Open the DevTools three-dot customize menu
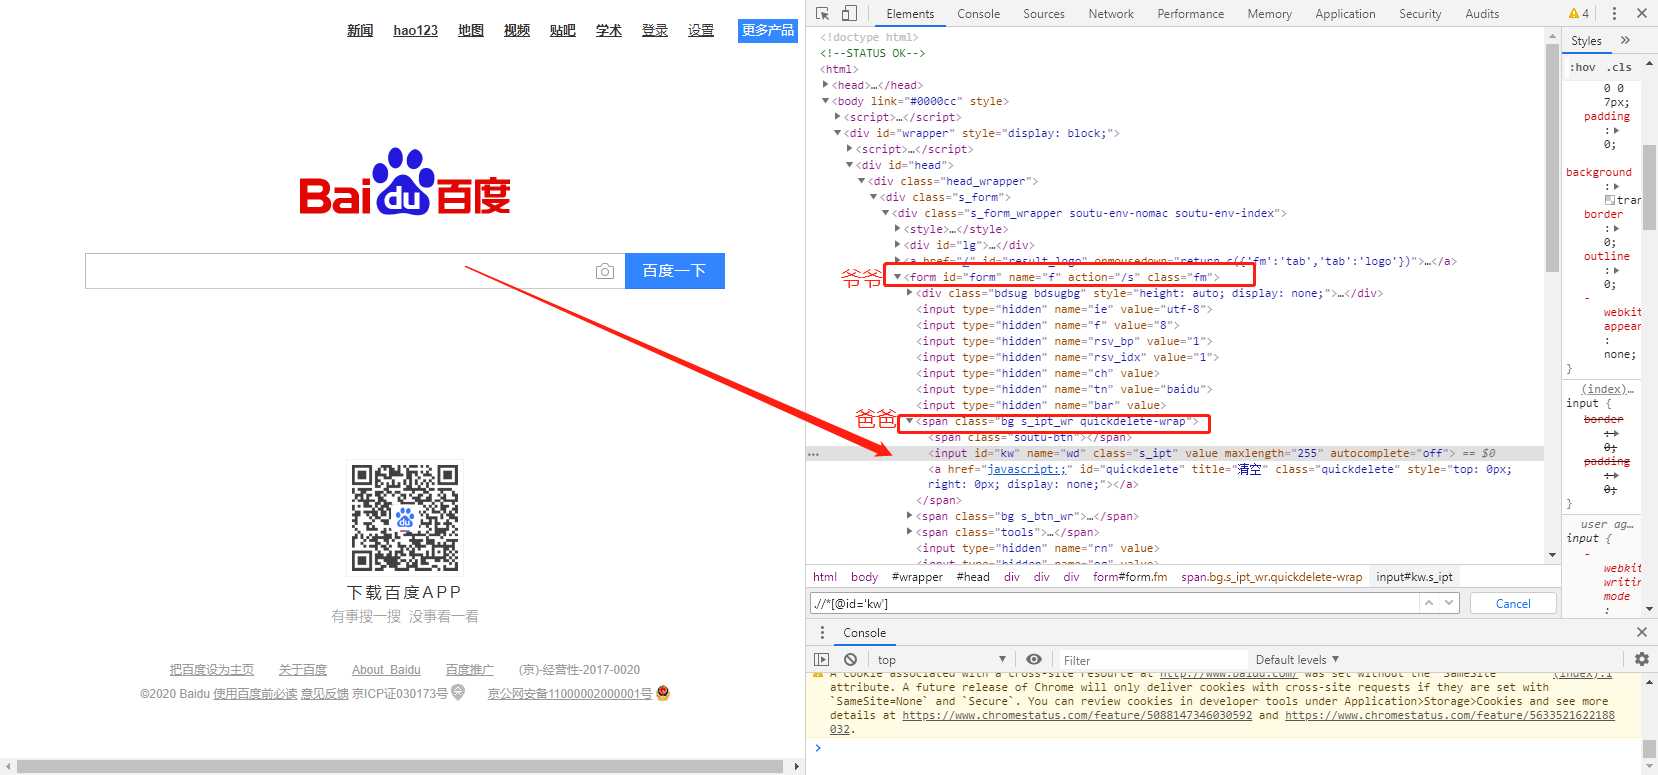The width and height of the screenshot is (1658, 775). point(1614,14)
